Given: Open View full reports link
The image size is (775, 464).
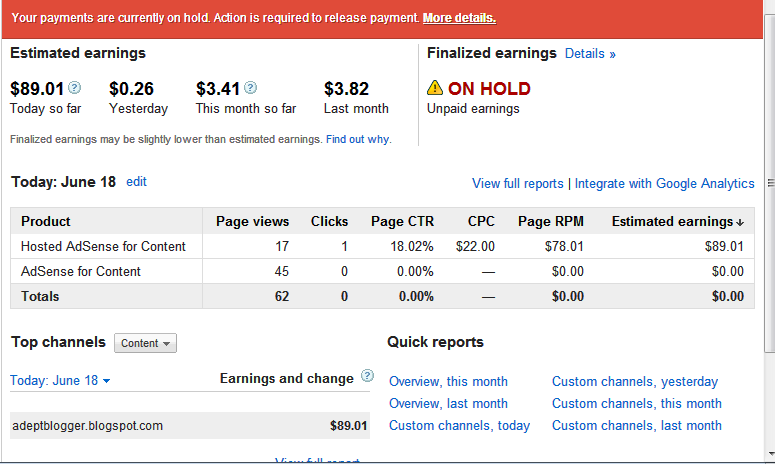Looking at the screenshot, I should 517,184.
